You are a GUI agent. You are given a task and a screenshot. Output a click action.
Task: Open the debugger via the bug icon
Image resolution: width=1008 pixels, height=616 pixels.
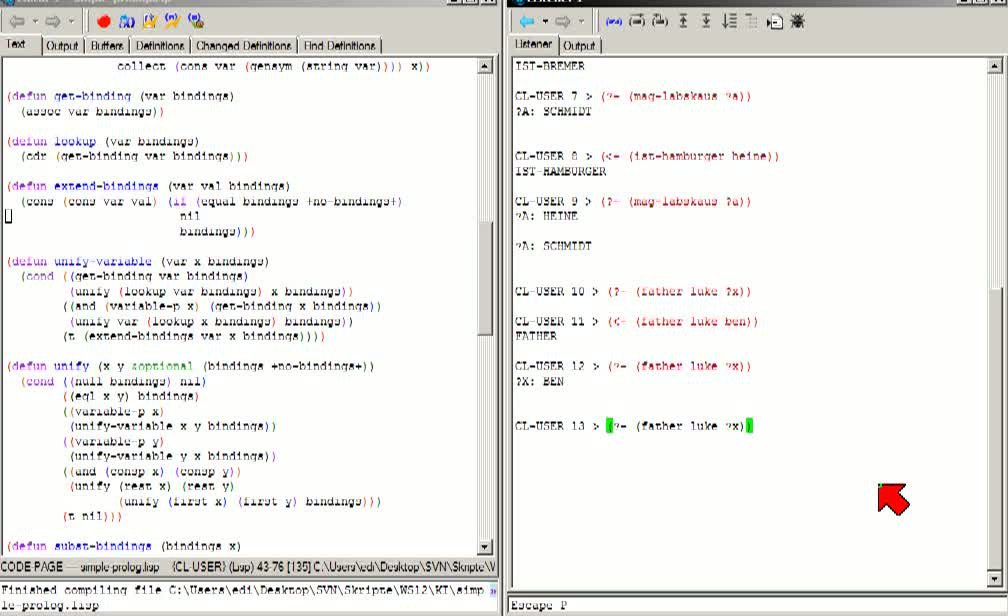coord(798,21)
